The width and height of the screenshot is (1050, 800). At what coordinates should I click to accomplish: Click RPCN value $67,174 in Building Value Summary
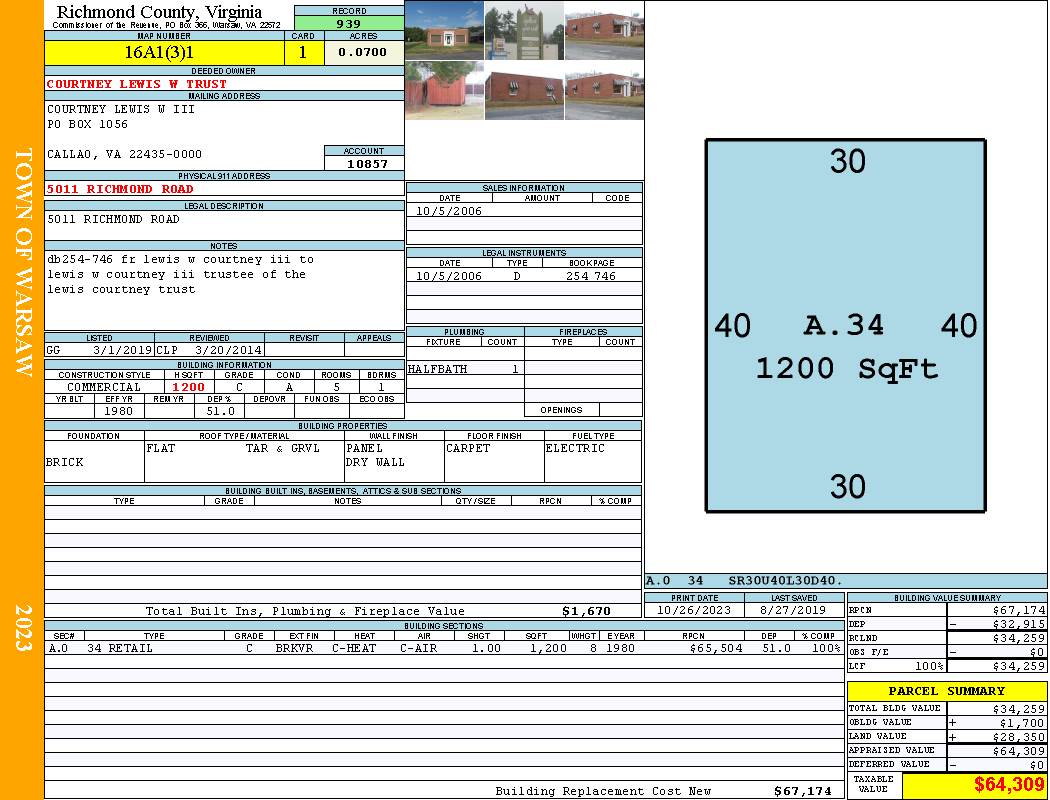click(x=1018, y=611)
